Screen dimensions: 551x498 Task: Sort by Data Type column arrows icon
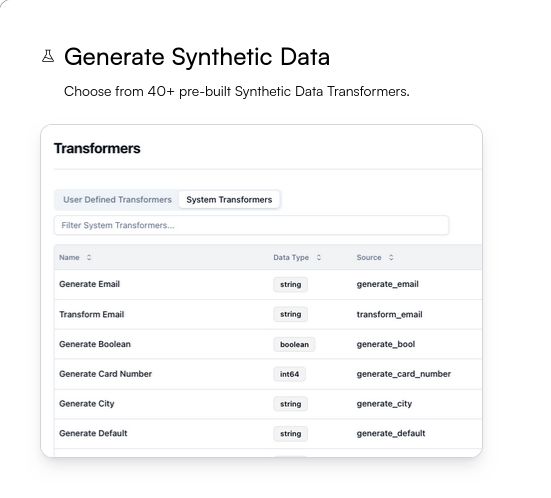click(x=318, y=258)
